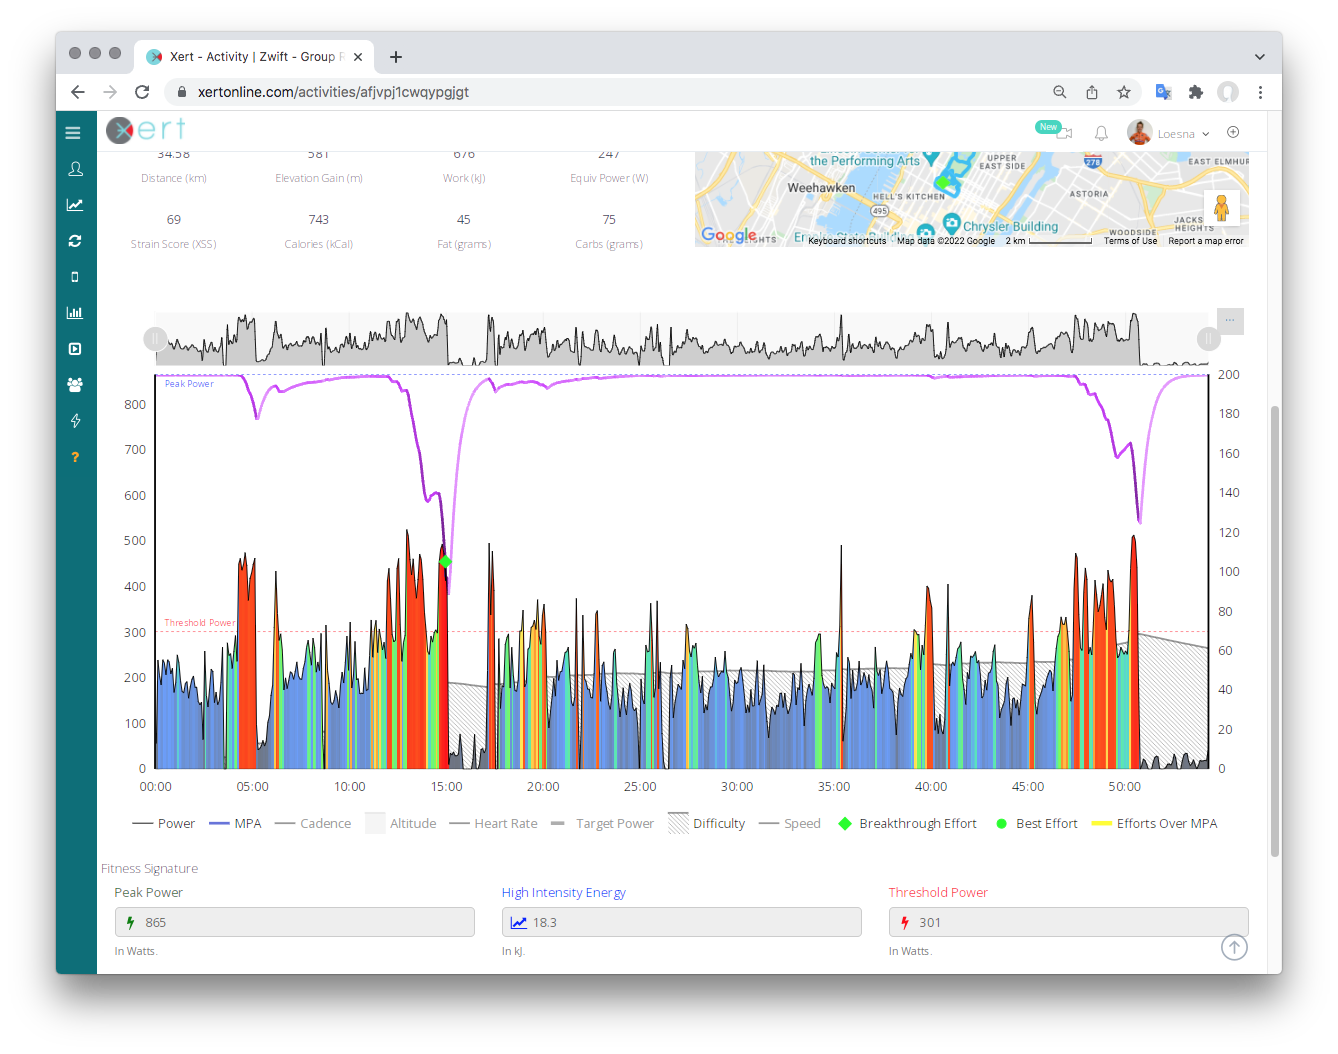Open the play-button sidebar icon
This screenshot has width=1338, height=1054.
pyautogui.click(x=75, y=349)
